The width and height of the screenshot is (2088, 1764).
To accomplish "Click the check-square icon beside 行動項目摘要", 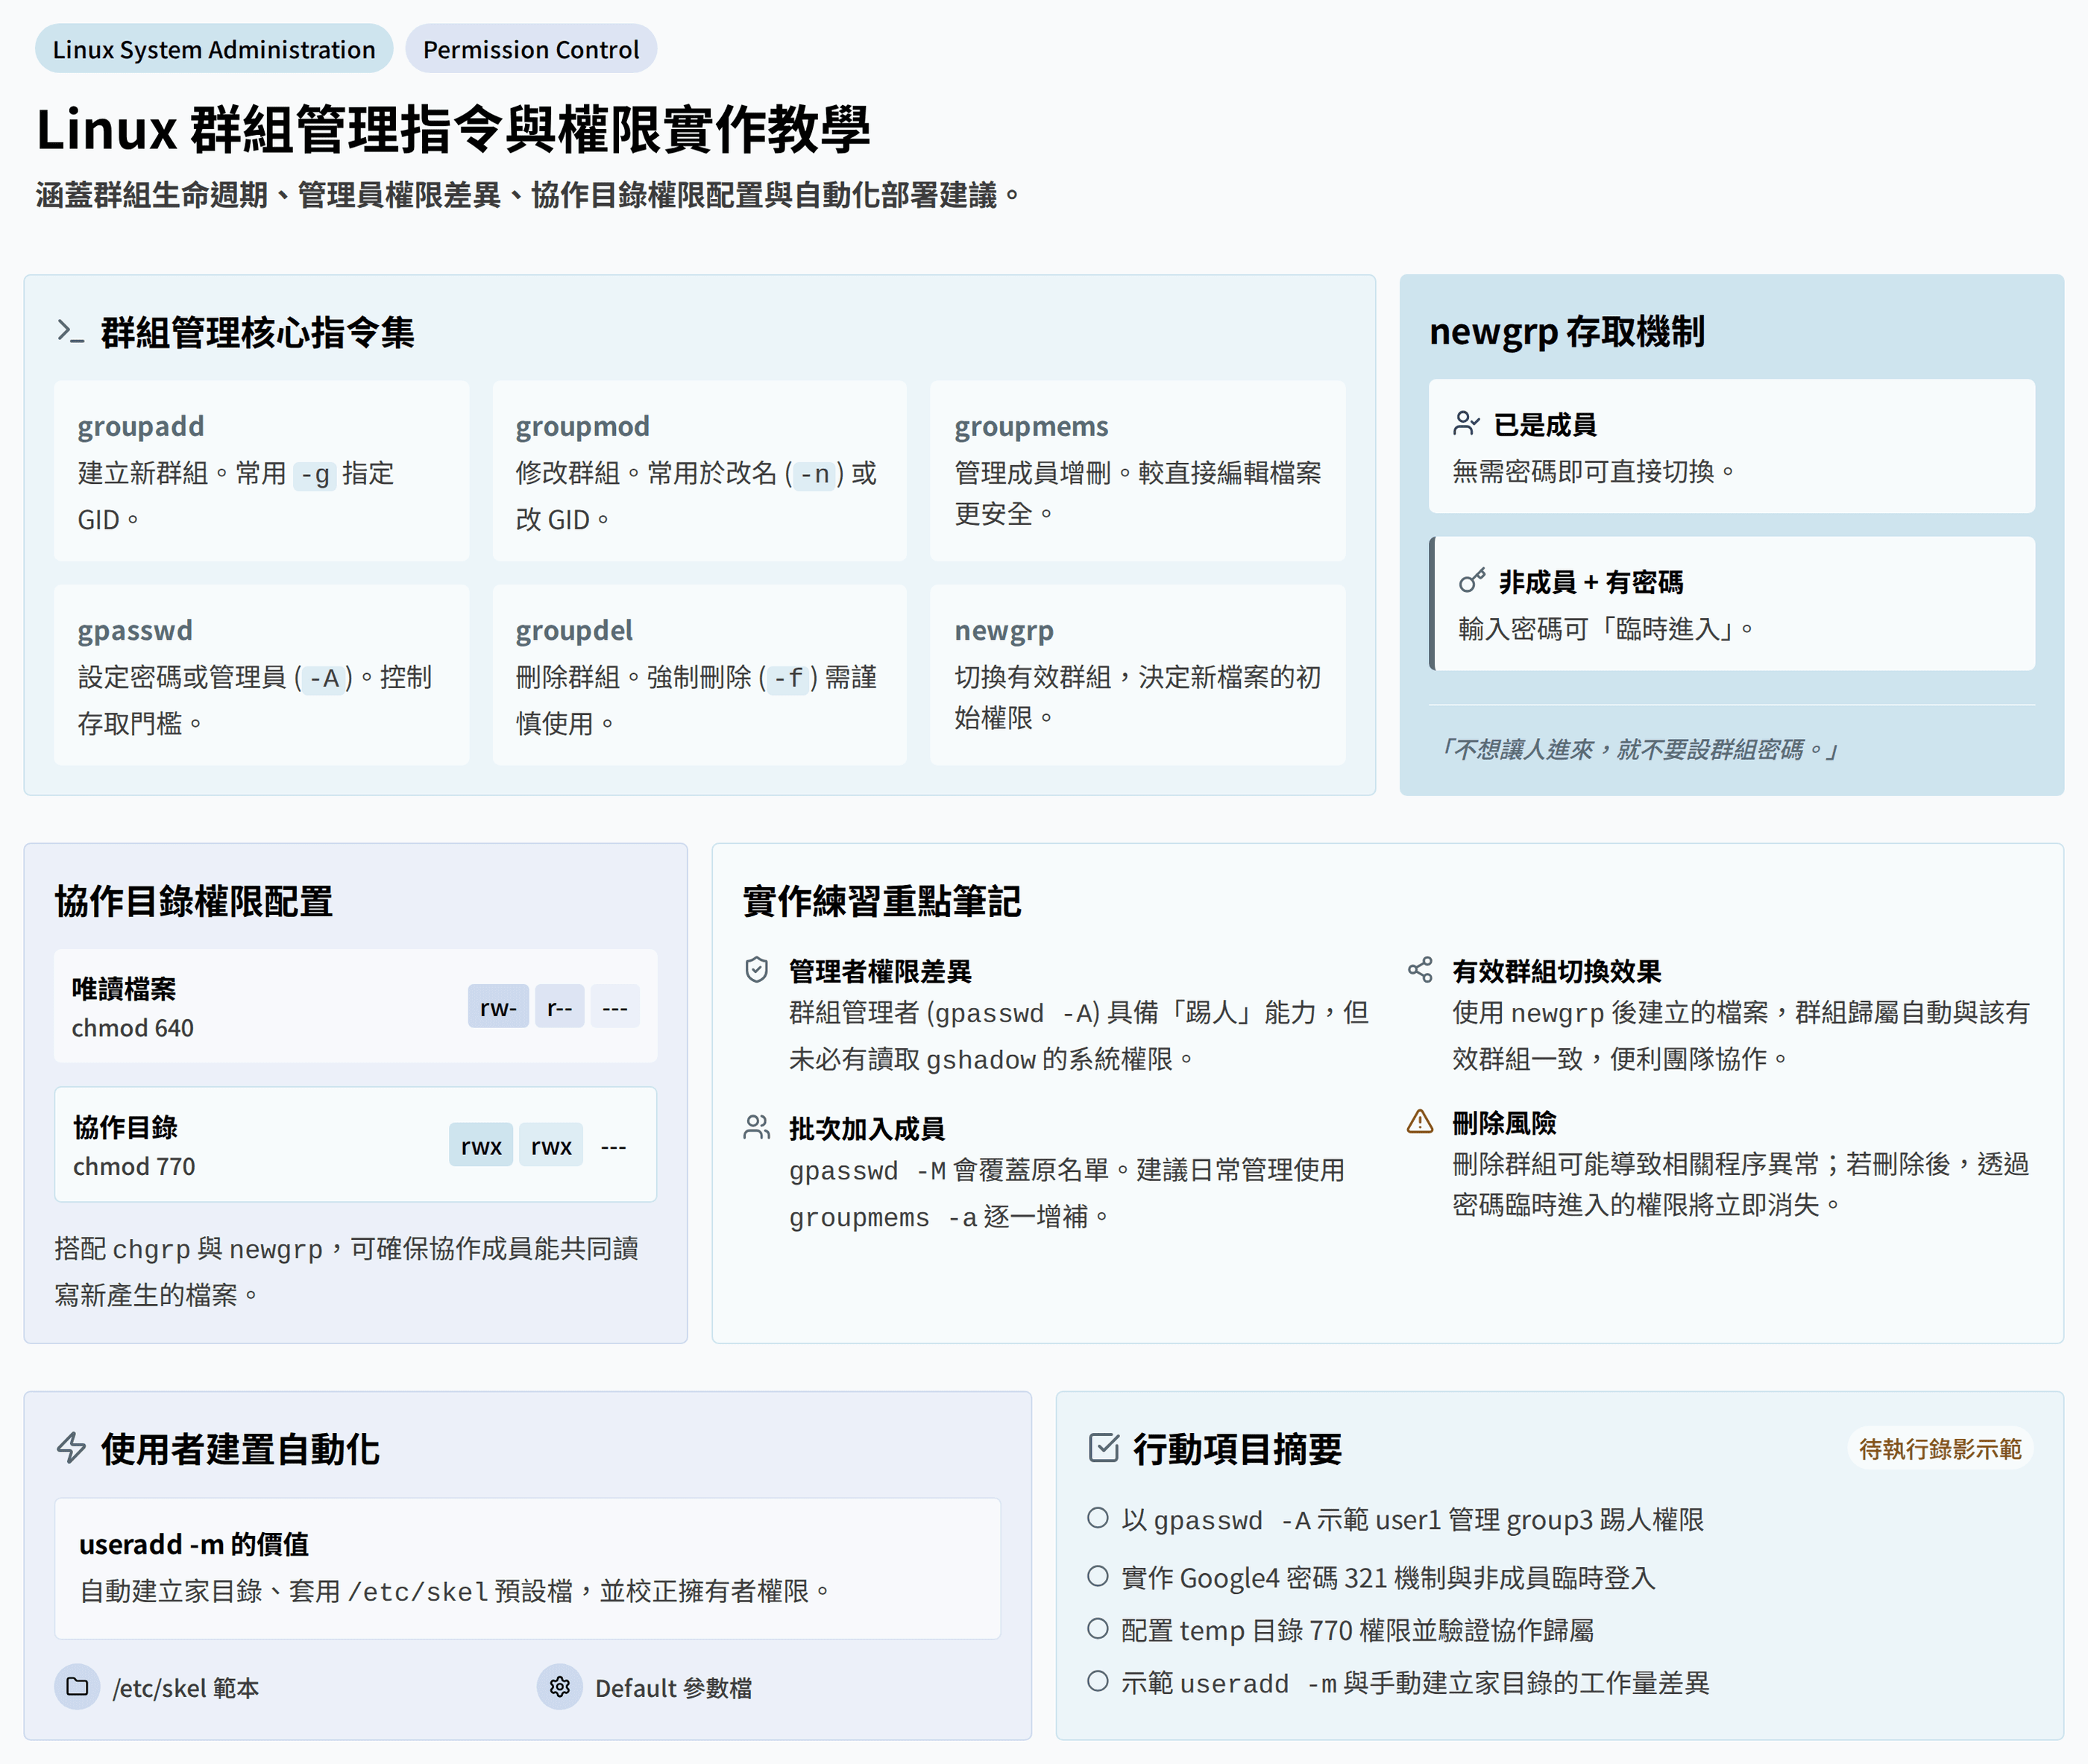I will coord(1103,1448).
